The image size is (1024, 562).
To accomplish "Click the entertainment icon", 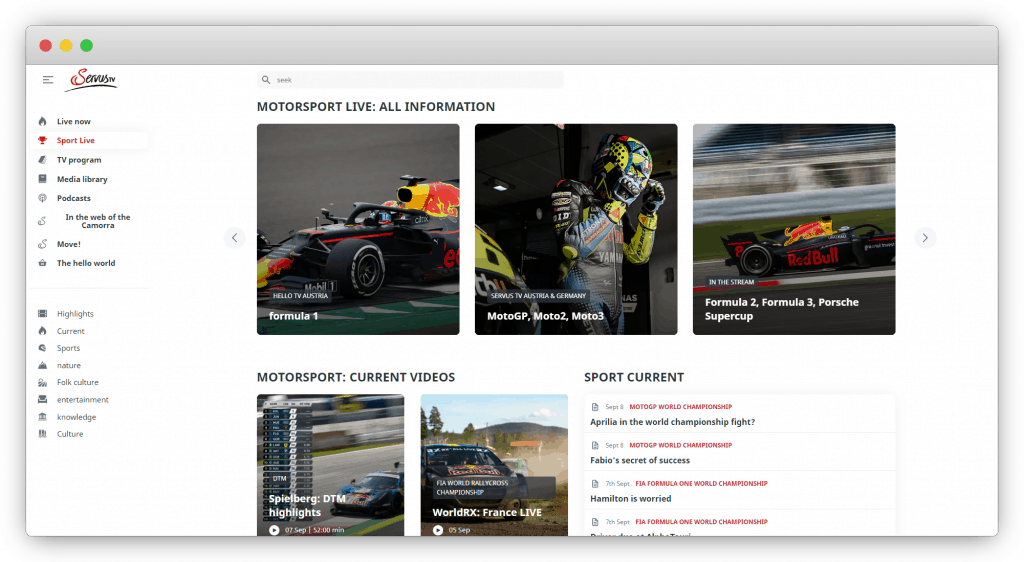I will click(x=42, y=399).
